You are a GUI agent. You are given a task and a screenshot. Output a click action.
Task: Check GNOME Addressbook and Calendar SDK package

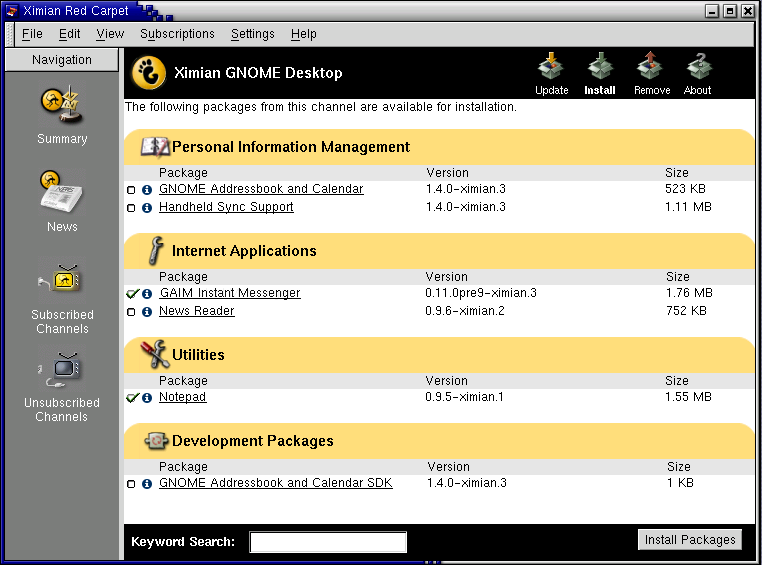[x=131, y=484]
